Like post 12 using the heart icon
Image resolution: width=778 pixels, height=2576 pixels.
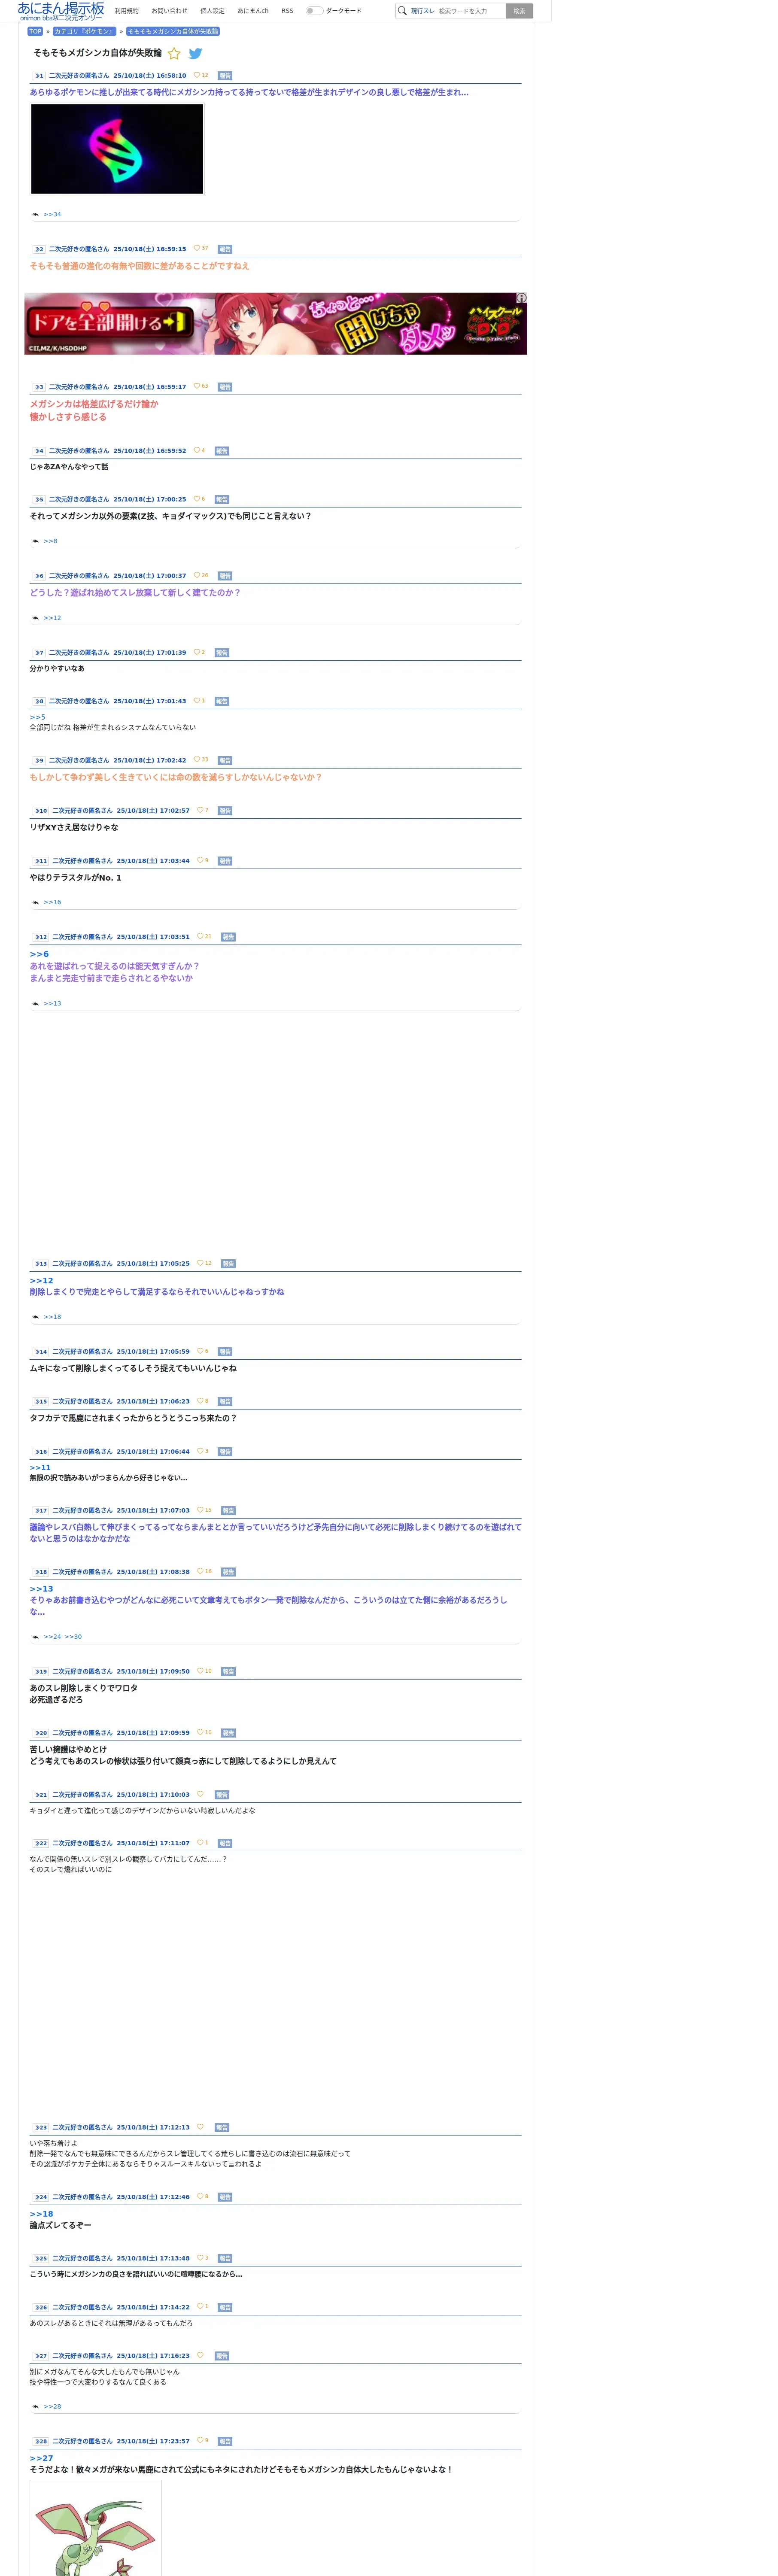point(200,937)
